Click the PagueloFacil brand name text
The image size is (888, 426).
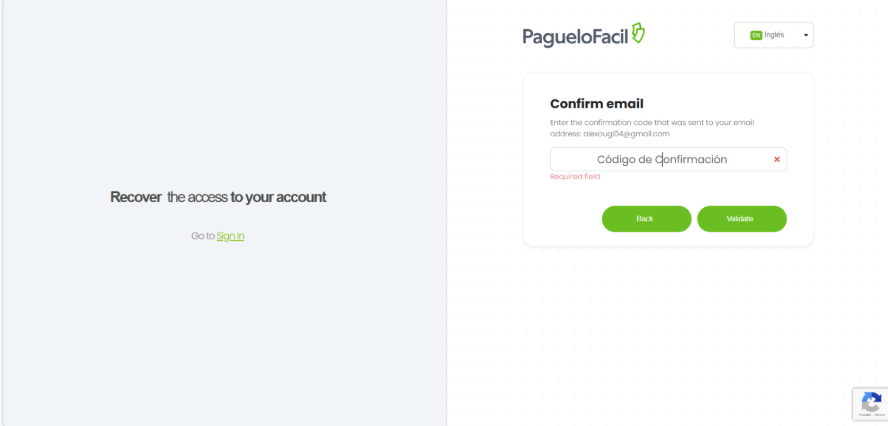(x=576, y=37)
